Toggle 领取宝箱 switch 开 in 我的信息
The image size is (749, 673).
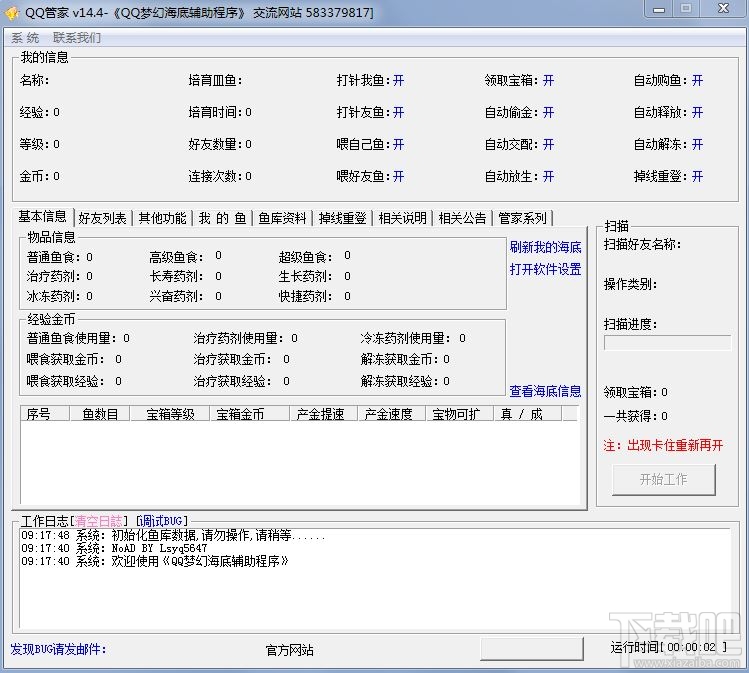548,80
